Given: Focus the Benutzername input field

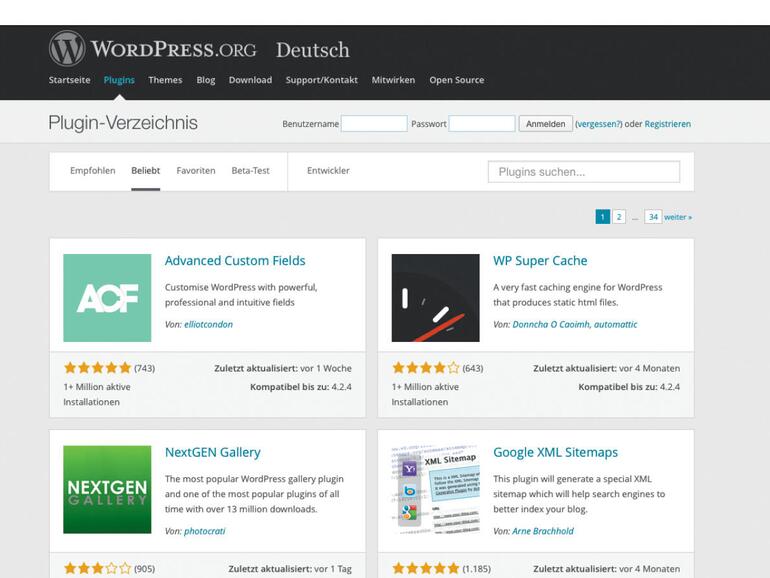Looking at the screenshot, I should point(374,124).
